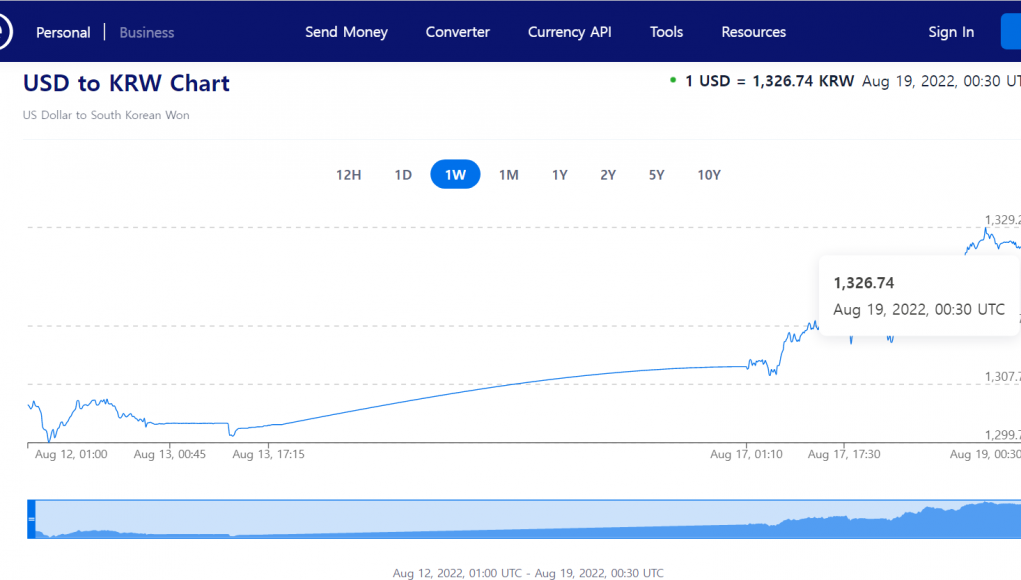Expand the Tools dropdown menu

point(666,32)
